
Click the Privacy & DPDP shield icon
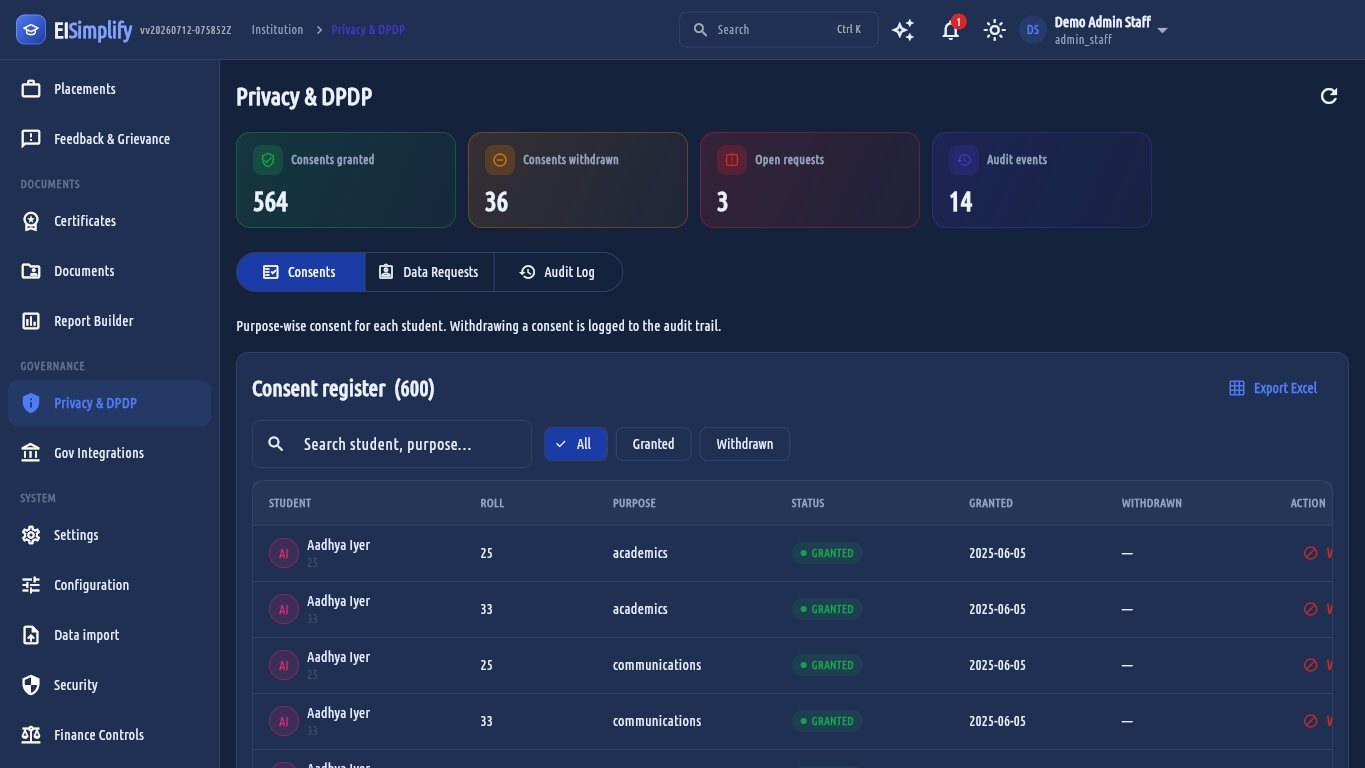[31, 403]
